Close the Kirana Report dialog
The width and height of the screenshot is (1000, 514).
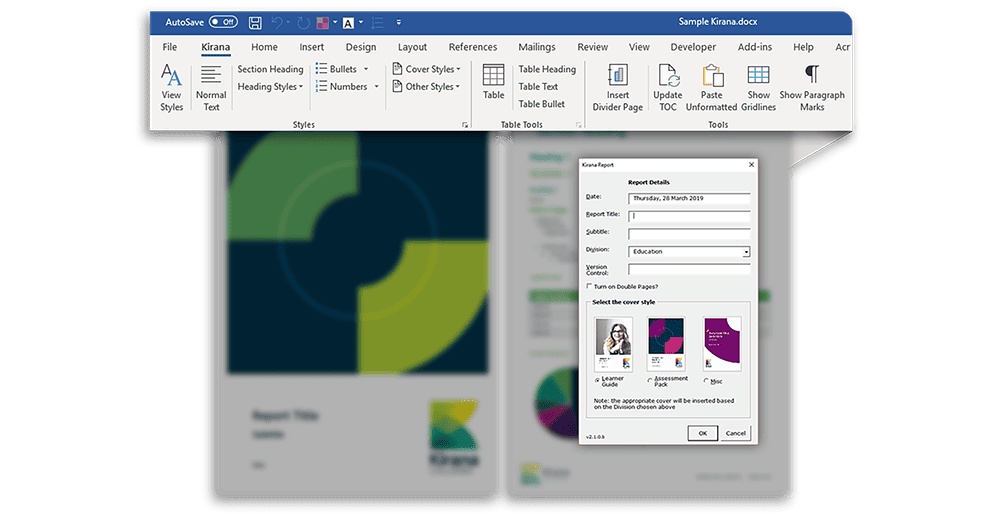click(751, 165)
